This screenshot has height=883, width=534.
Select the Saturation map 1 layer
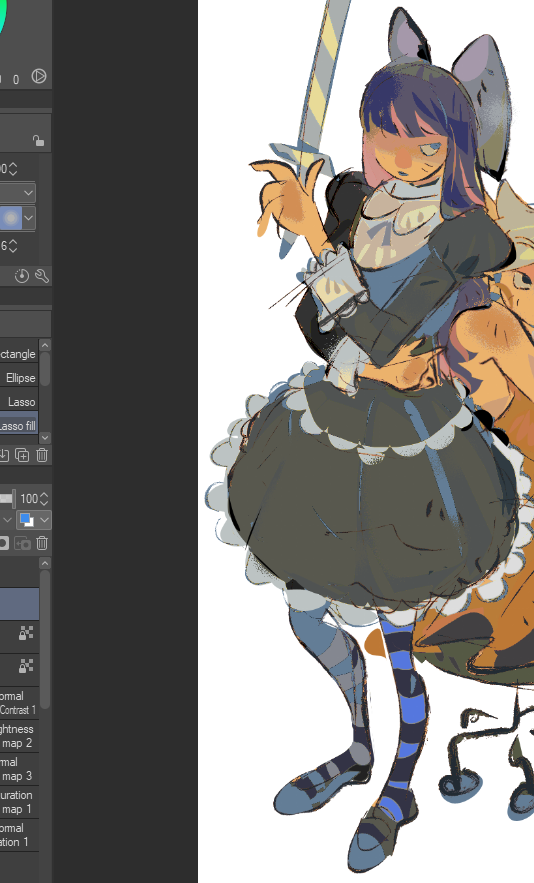click(x=19, y=802)
